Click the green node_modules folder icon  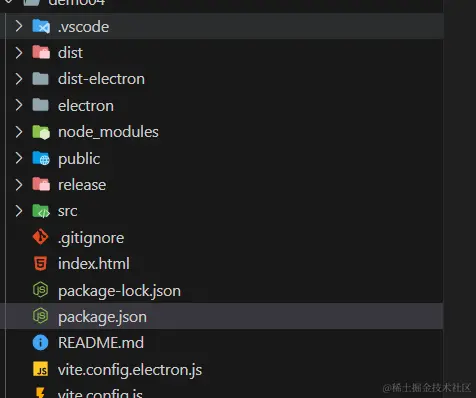tap(41, 132)
